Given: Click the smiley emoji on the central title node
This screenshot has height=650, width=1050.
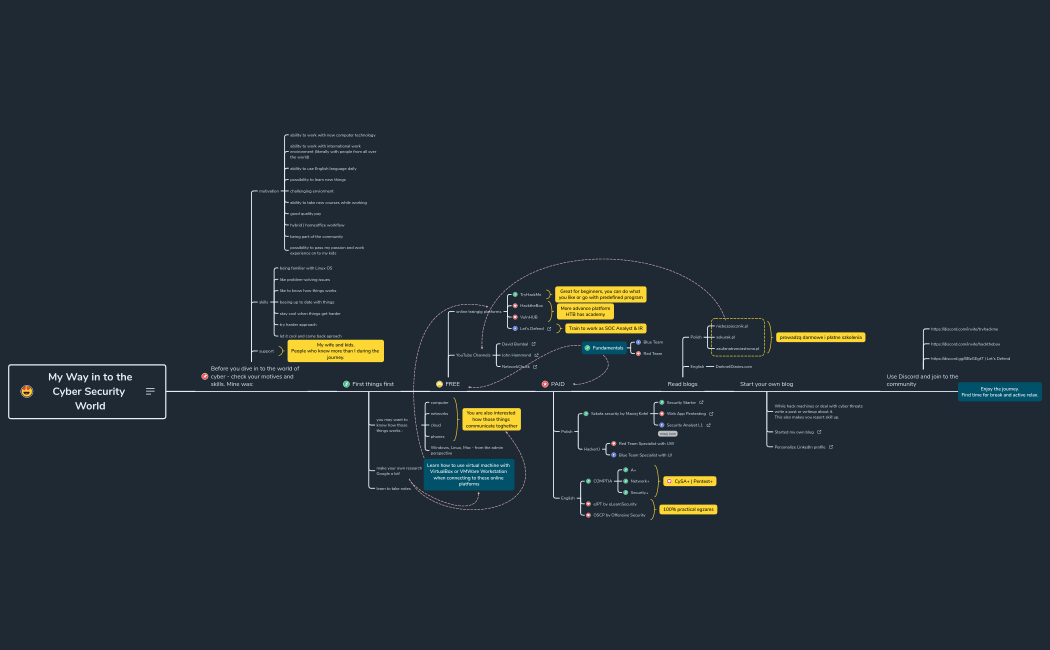Looking at the screenshot, I should point(27,391).
